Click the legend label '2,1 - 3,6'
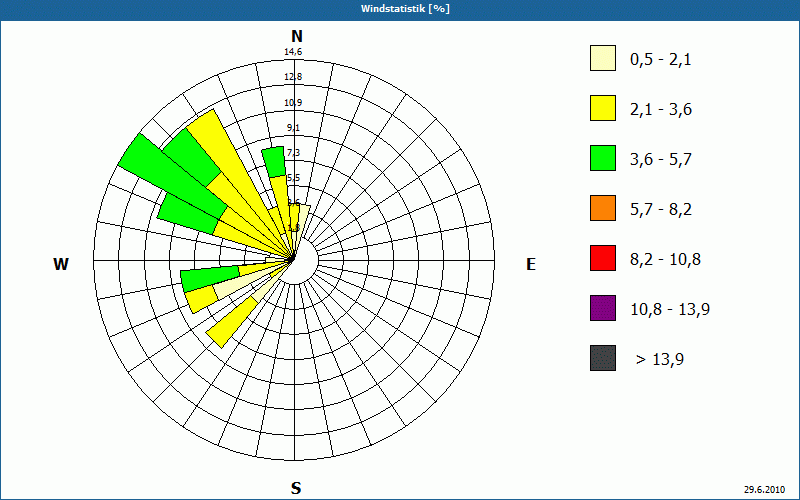Screen dimensions: 800x500 pyautogui.click(x=661, y=110)
